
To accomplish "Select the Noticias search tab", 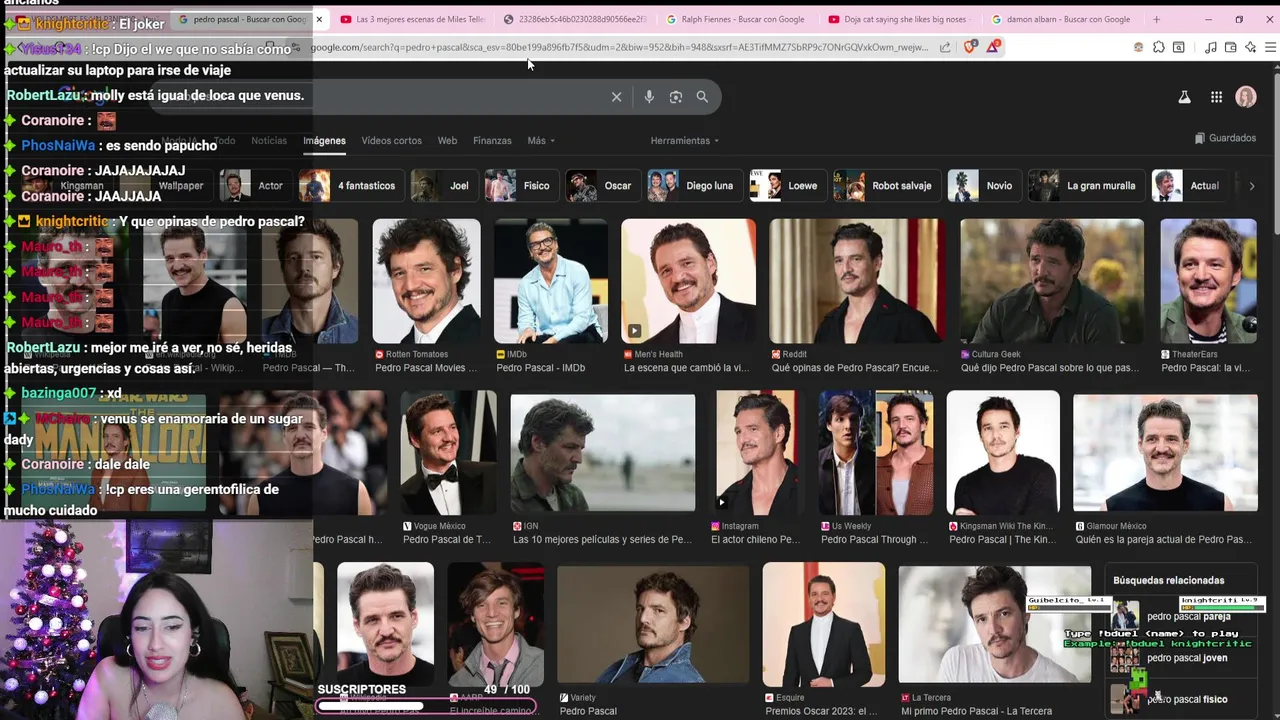I will click(x=268, y=141).
